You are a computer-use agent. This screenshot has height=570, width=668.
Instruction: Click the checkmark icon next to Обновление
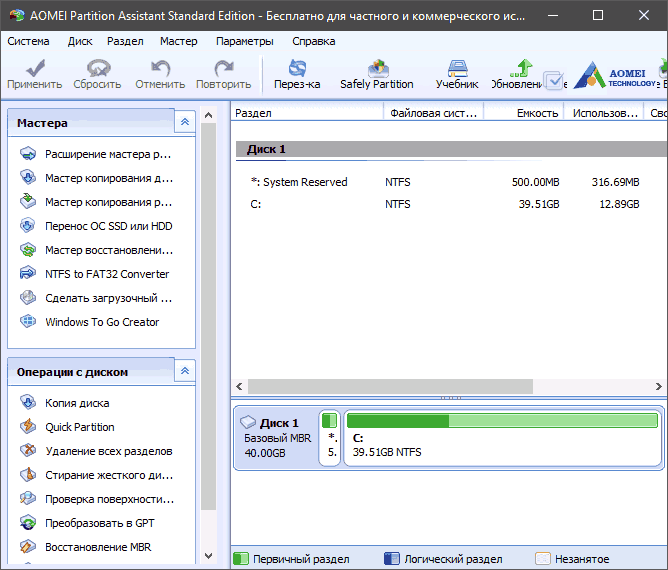pyautogui.click(x=554, y=81)
